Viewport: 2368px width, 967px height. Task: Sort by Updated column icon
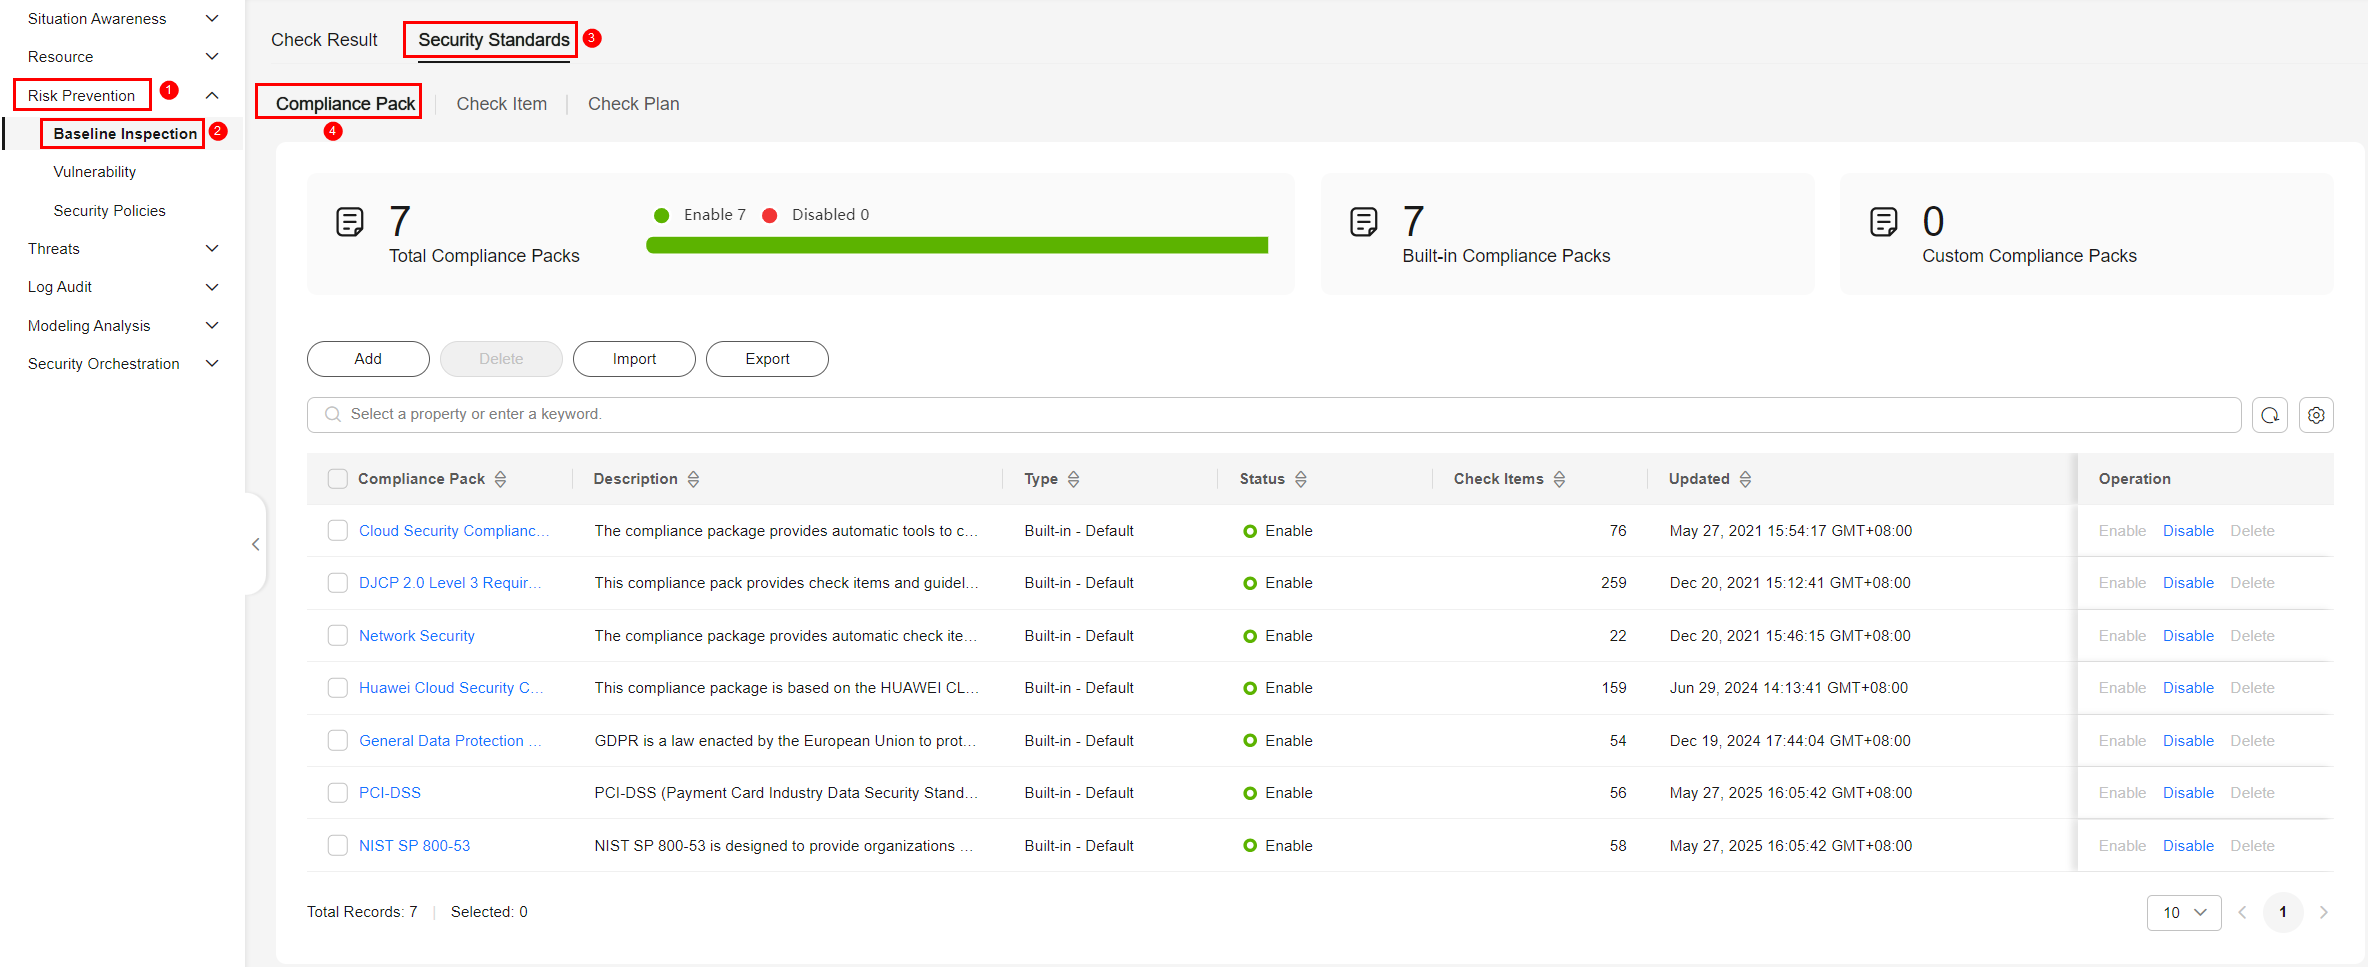pos(1745,479)
